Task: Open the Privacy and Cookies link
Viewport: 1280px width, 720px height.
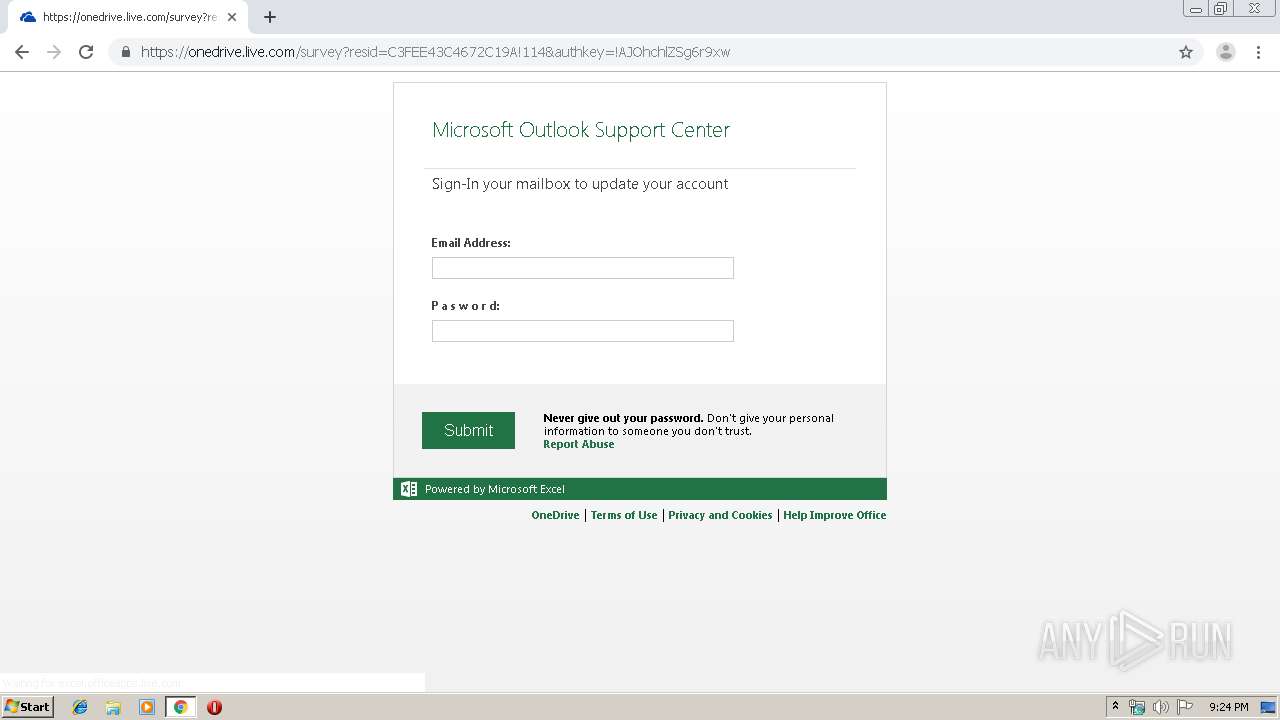Action: coord(720,515)
